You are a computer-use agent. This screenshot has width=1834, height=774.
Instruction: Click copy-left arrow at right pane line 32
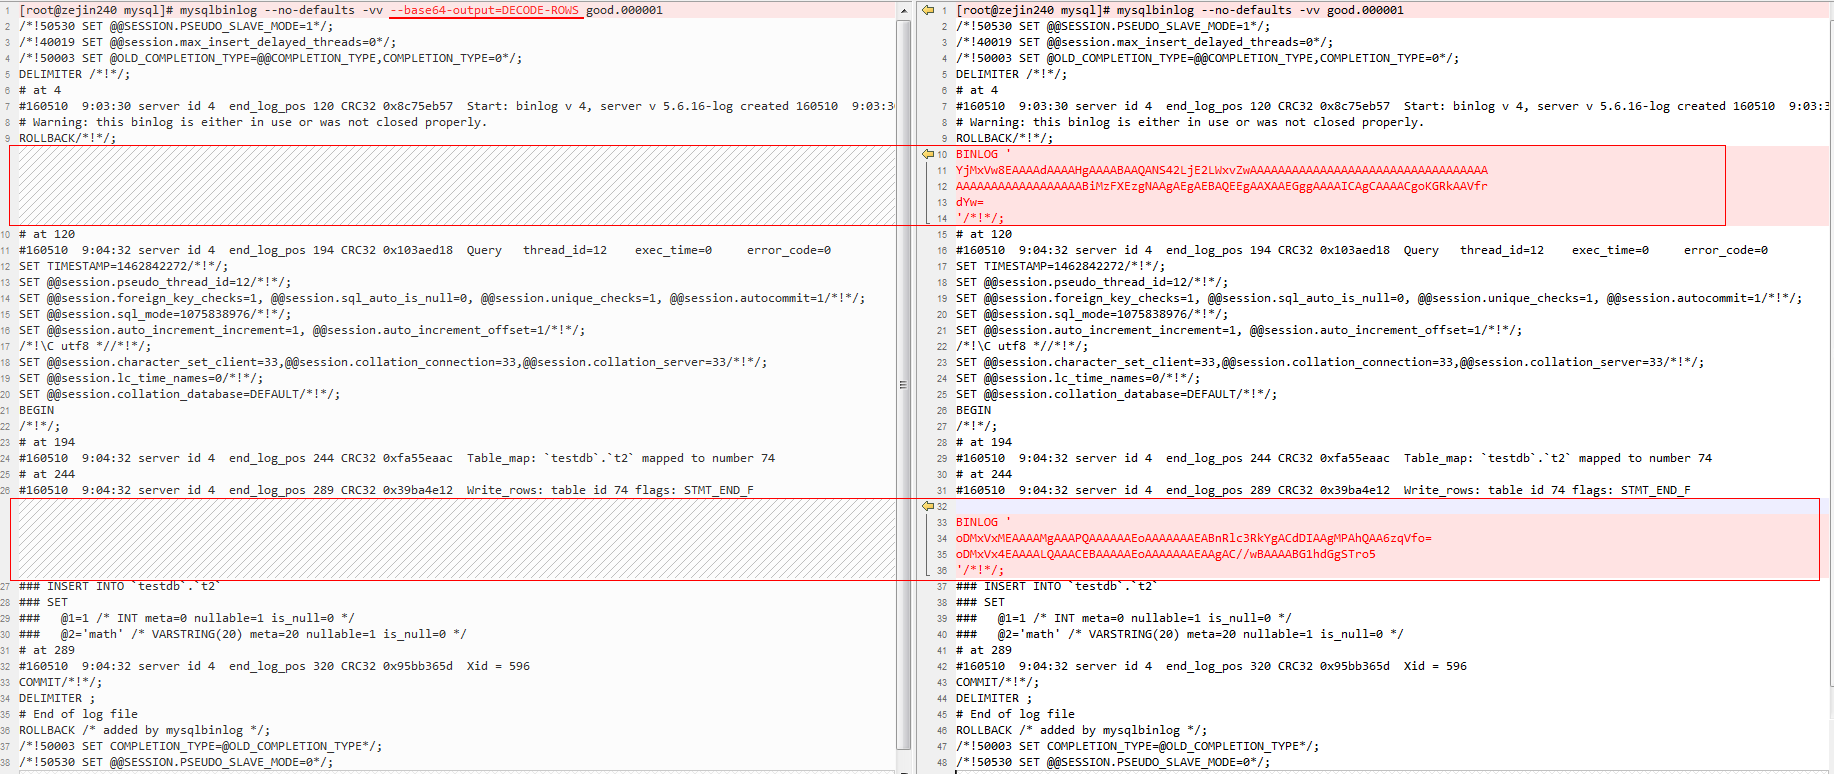click(927, 506)
